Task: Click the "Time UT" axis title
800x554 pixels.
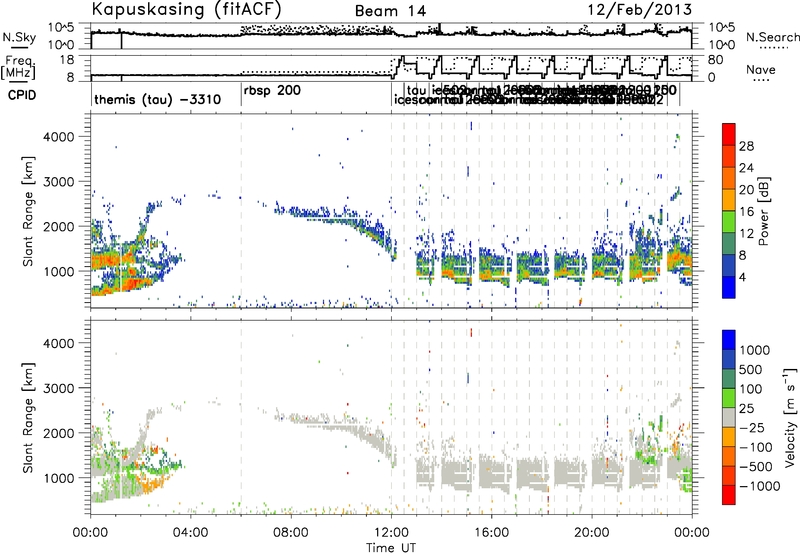Action: tap(391, 548)
